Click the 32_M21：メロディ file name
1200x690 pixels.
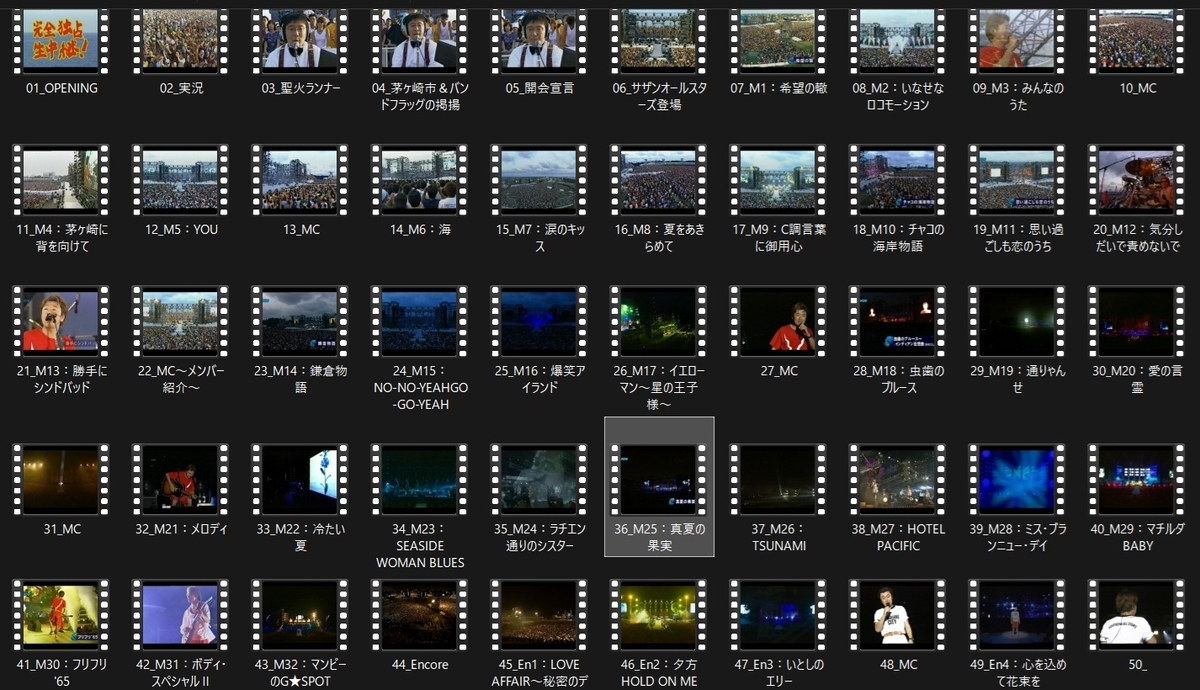(180, 529)
